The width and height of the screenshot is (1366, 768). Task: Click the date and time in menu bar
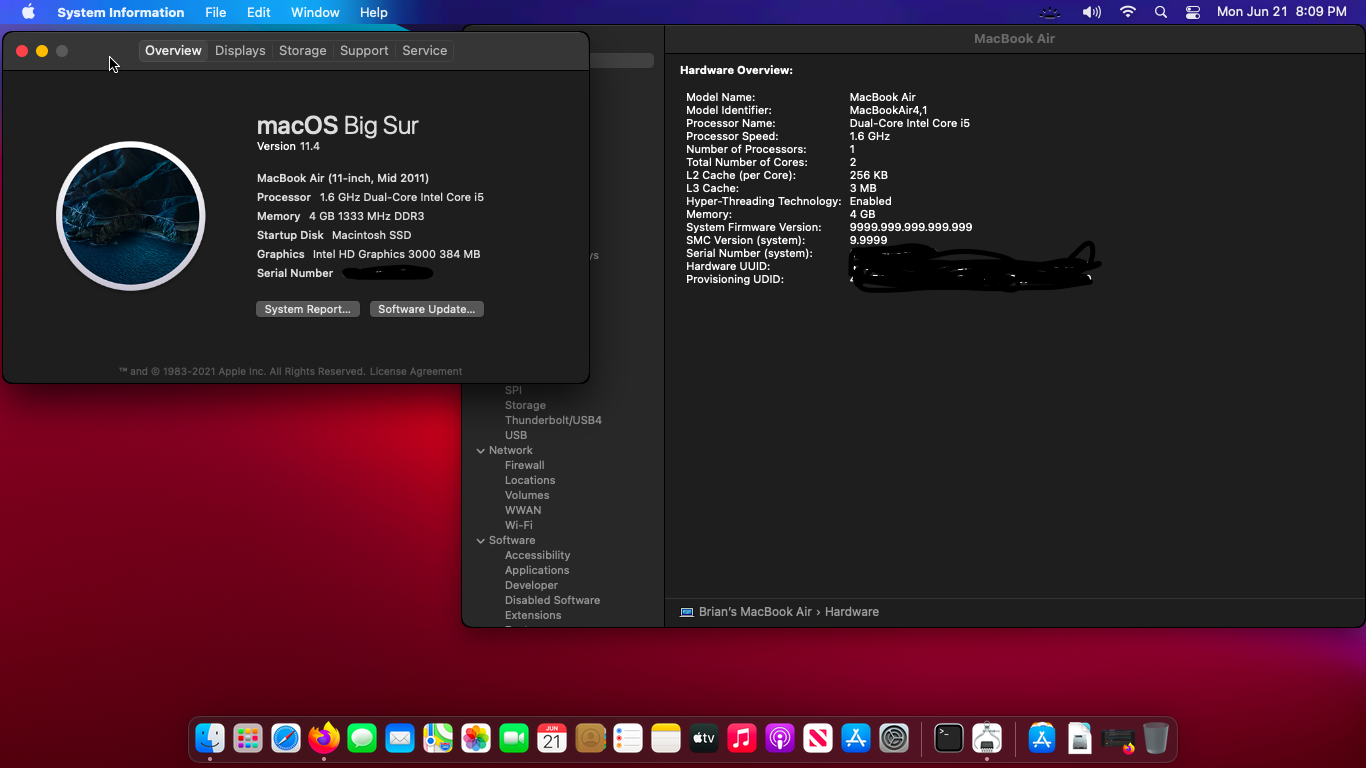(x=1281, y=12)
